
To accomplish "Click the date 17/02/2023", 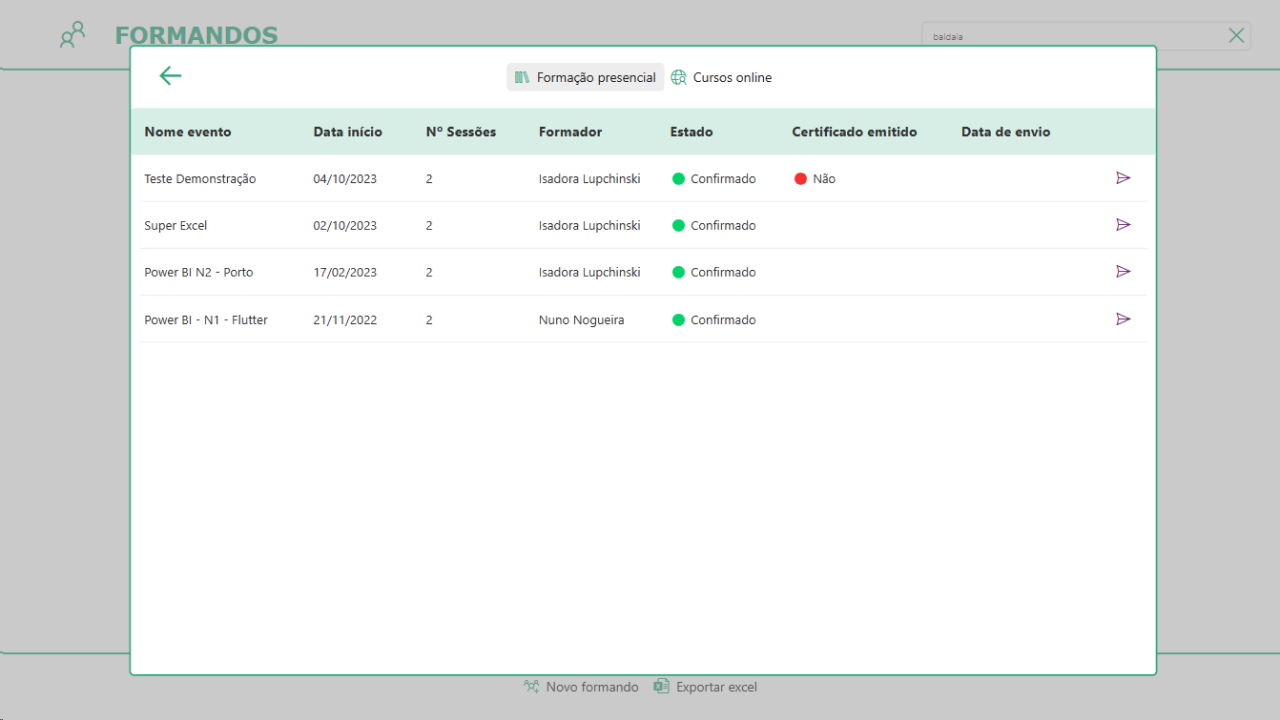I will [x=345, y=272].
